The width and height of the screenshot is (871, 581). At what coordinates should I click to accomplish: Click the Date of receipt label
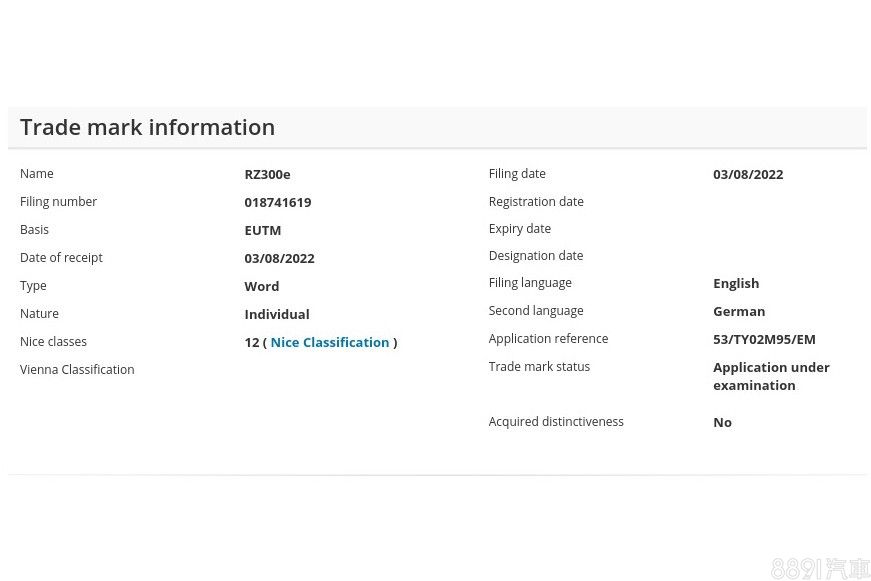[x=61, y=258]
